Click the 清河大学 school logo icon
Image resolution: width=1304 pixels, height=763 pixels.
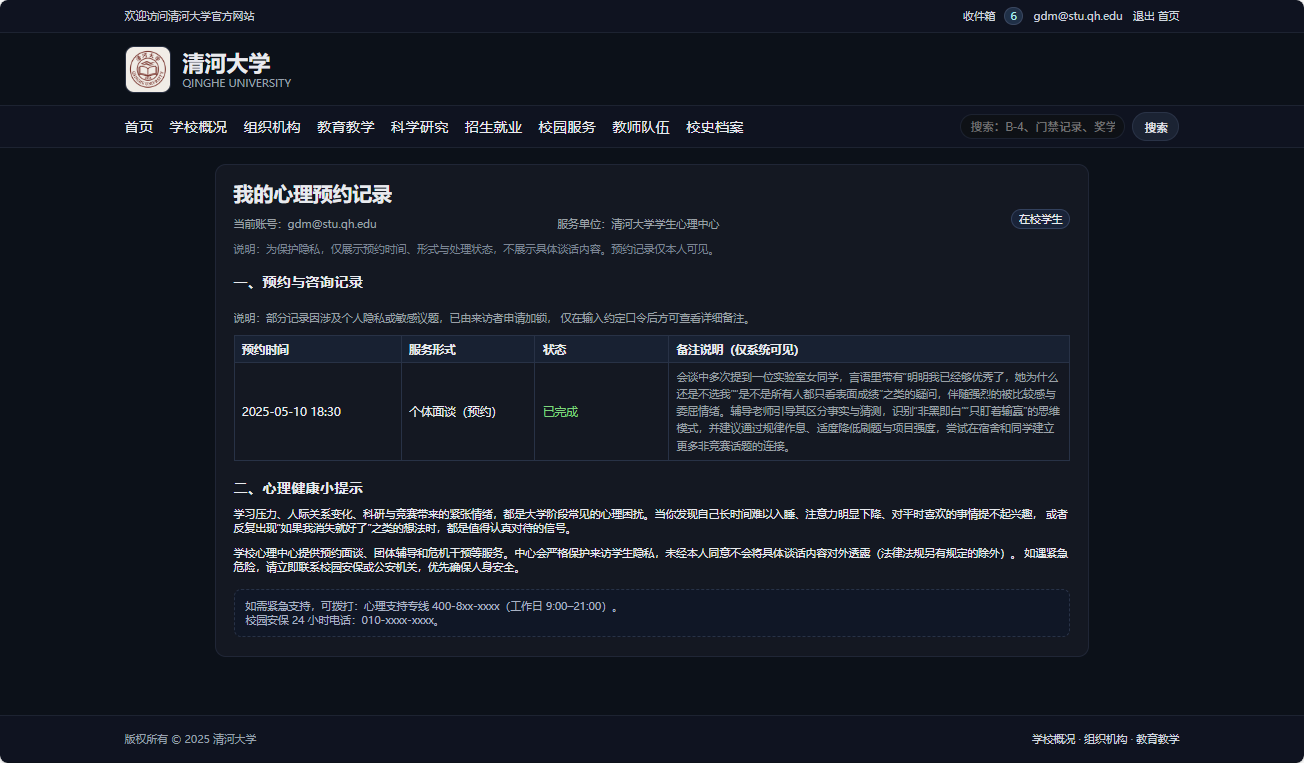pos(148,69)
